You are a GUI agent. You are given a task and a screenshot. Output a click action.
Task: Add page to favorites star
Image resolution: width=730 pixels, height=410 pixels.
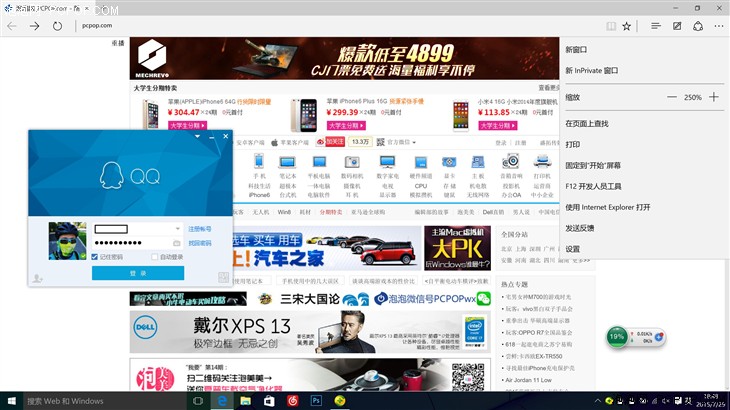click(627, 27)
